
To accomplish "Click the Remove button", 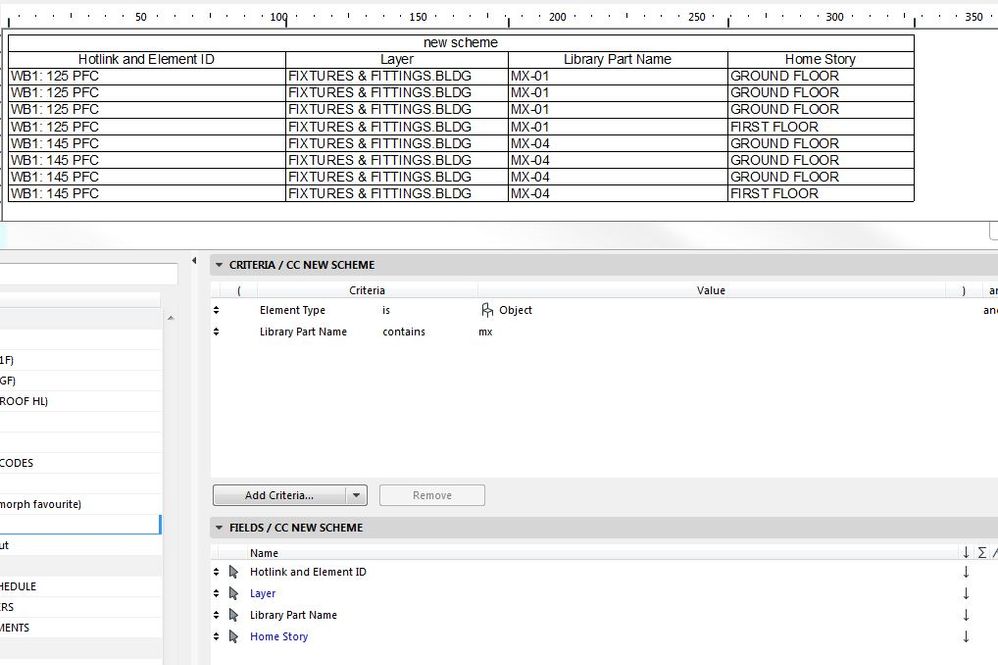I will pyautogui.click(x=432, y=495).
